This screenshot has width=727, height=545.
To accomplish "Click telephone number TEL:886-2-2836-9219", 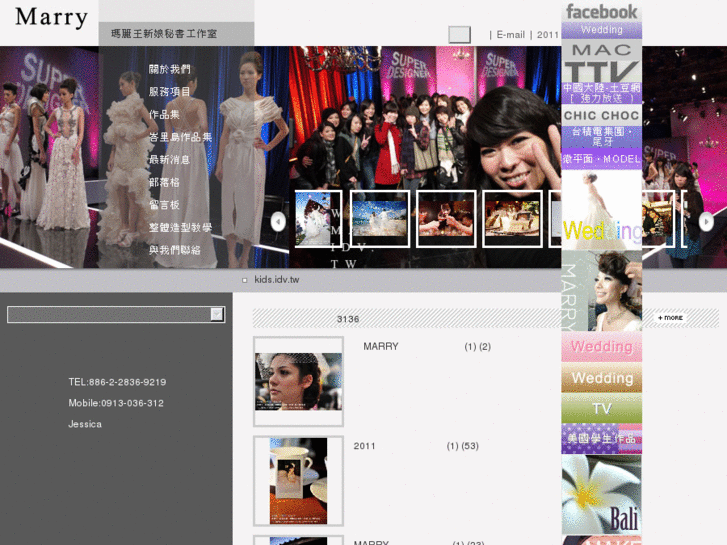I will pyautogui.click(x=117, y=382).
